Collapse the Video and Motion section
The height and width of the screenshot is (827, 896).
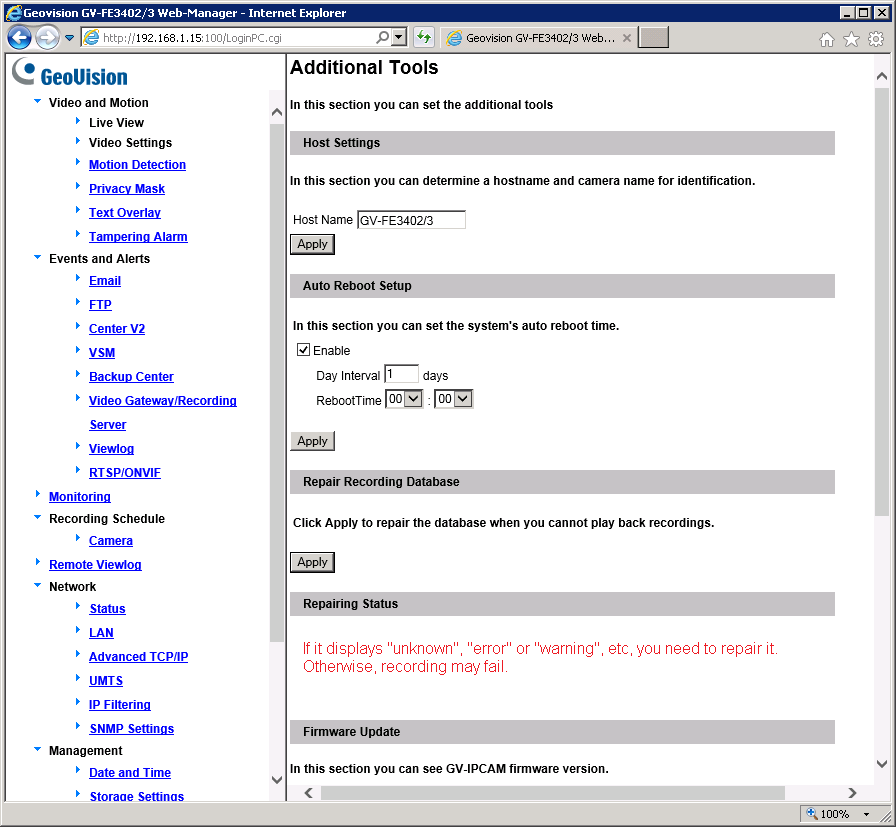pyautogui.click(x=38, y=102)
